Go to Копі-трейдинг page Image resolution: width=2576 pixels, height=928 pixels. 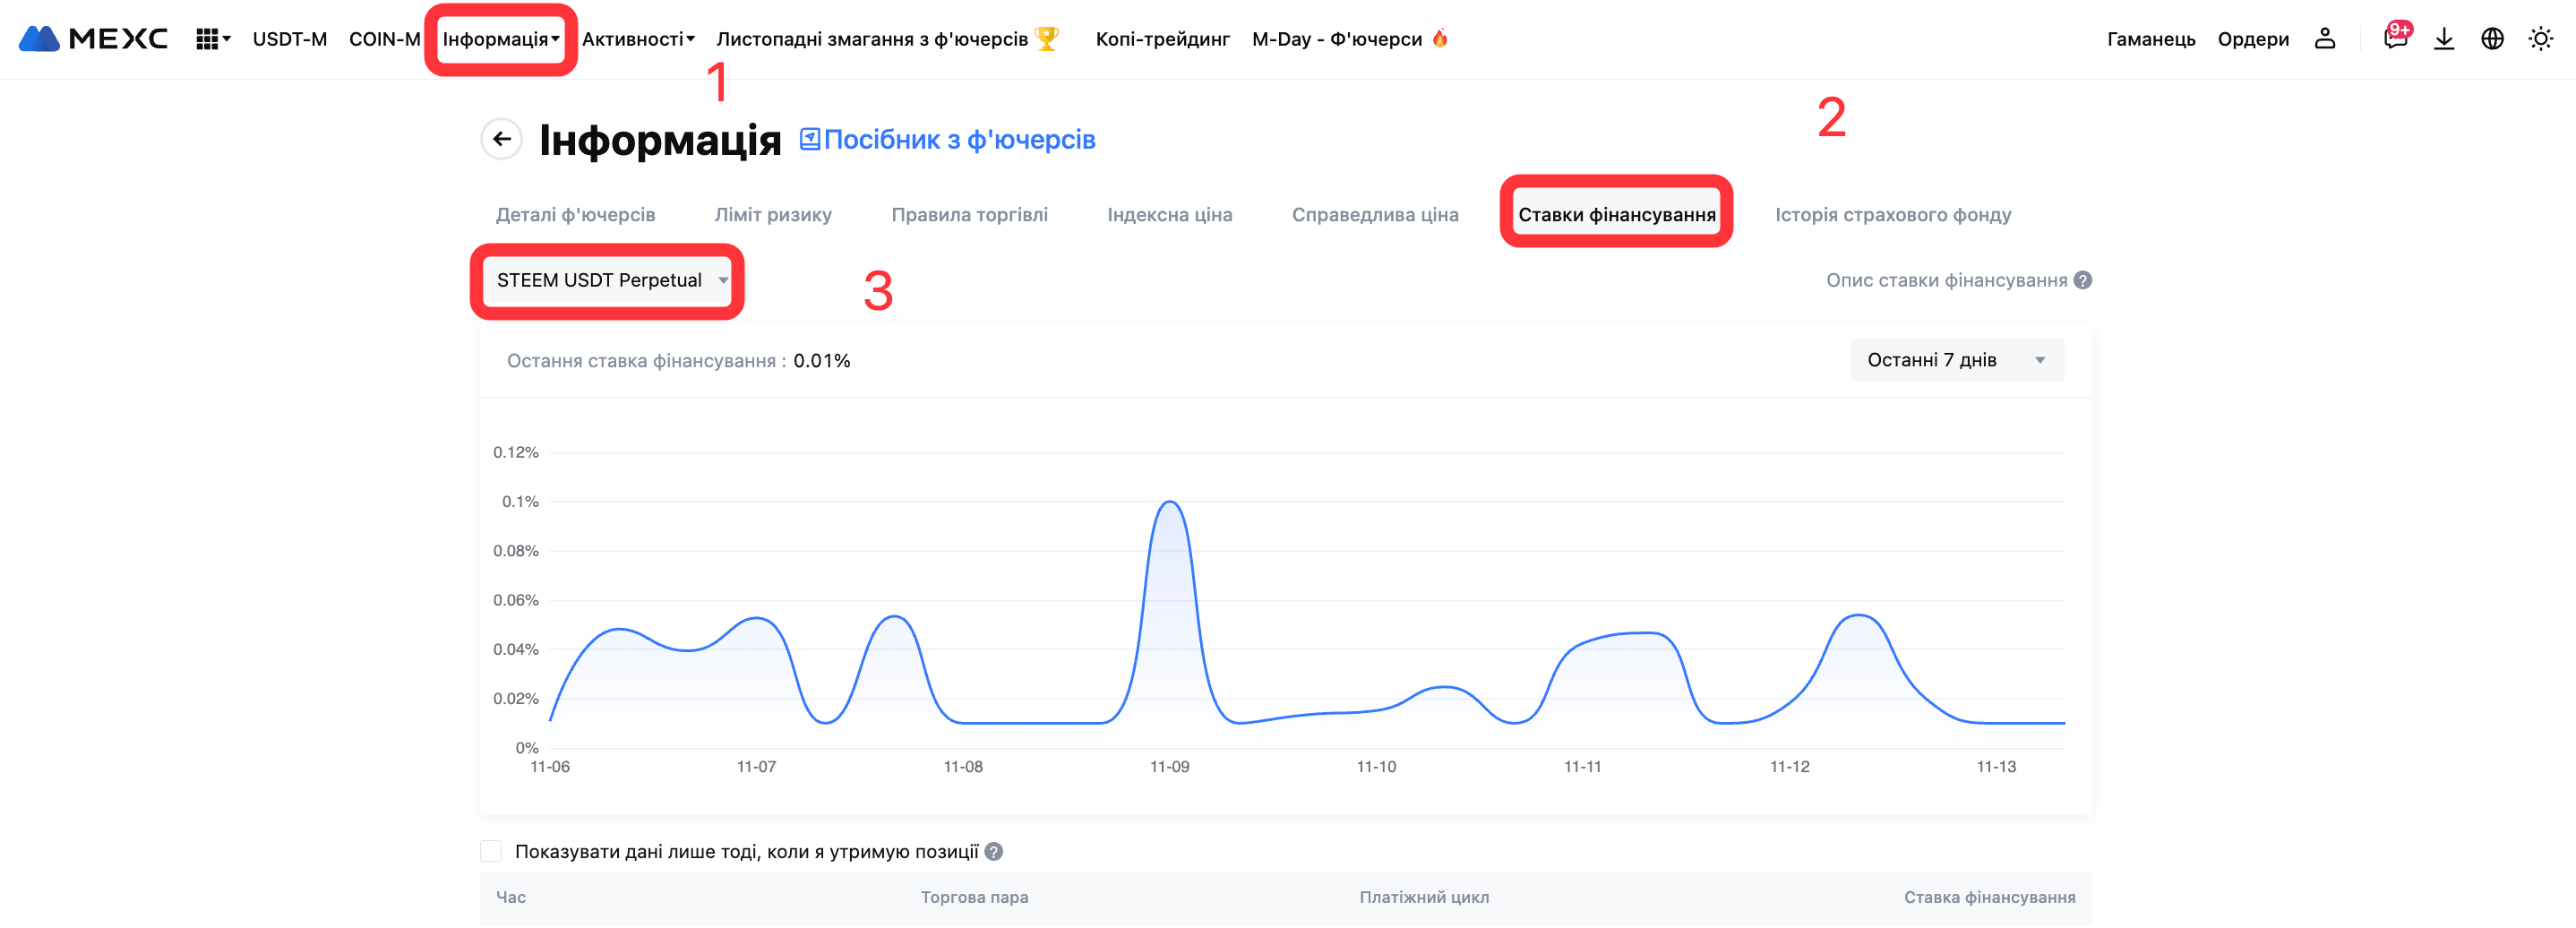coord(1162,39)
